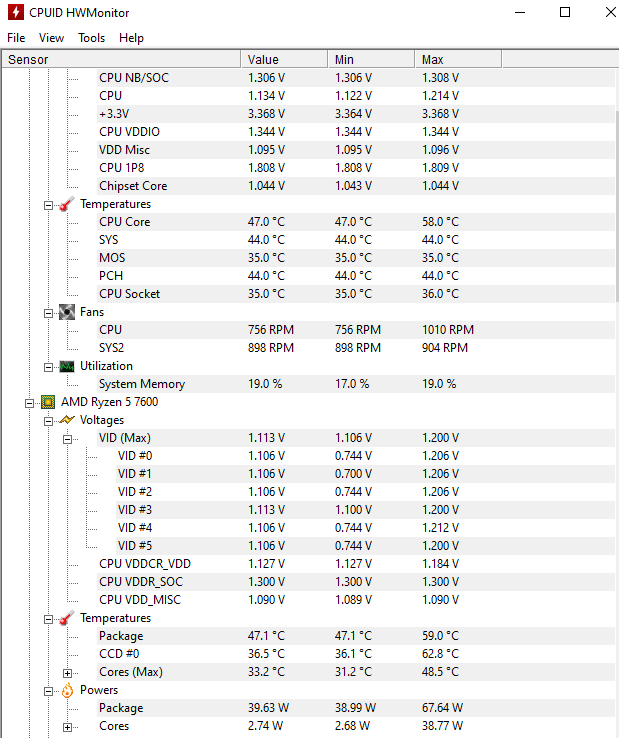Select the CPU VDDCR_VDD row
Image resolution: width=619 pixels, height=738 pixels.
356,564
